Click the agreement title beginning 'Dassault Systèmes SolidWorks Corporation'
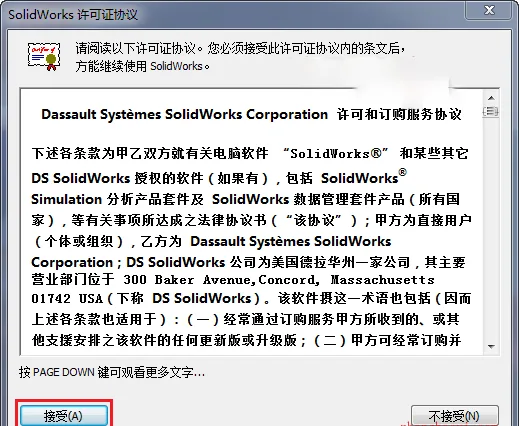 tap(251, 114)
